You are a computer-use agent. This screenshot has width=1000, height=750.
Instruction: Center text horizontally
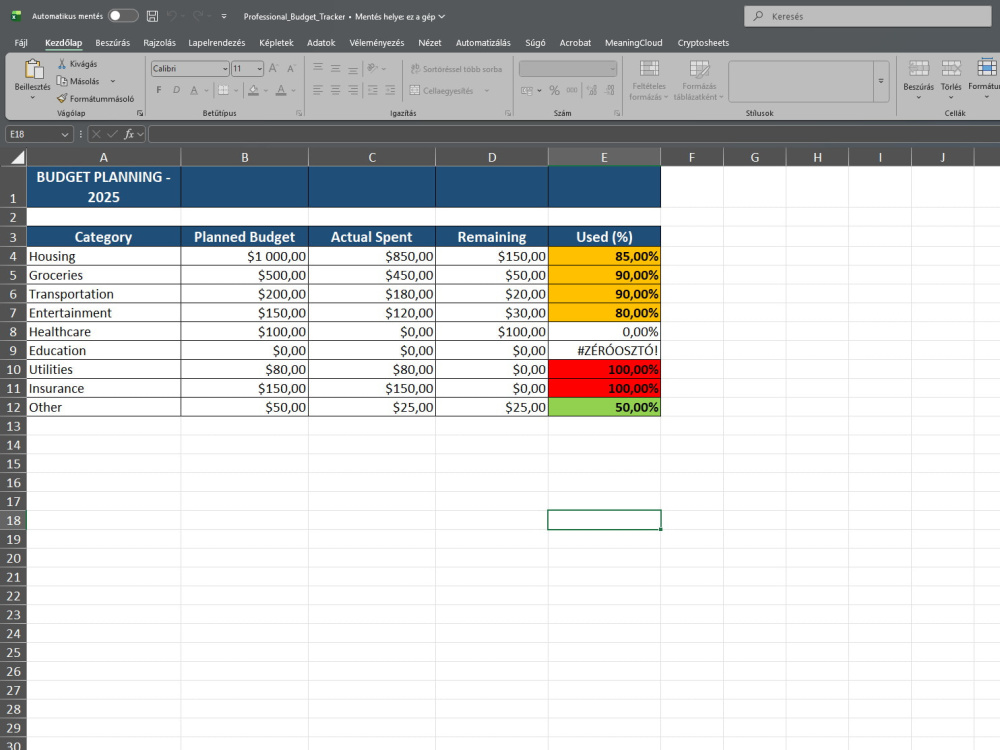click(335, 90)
